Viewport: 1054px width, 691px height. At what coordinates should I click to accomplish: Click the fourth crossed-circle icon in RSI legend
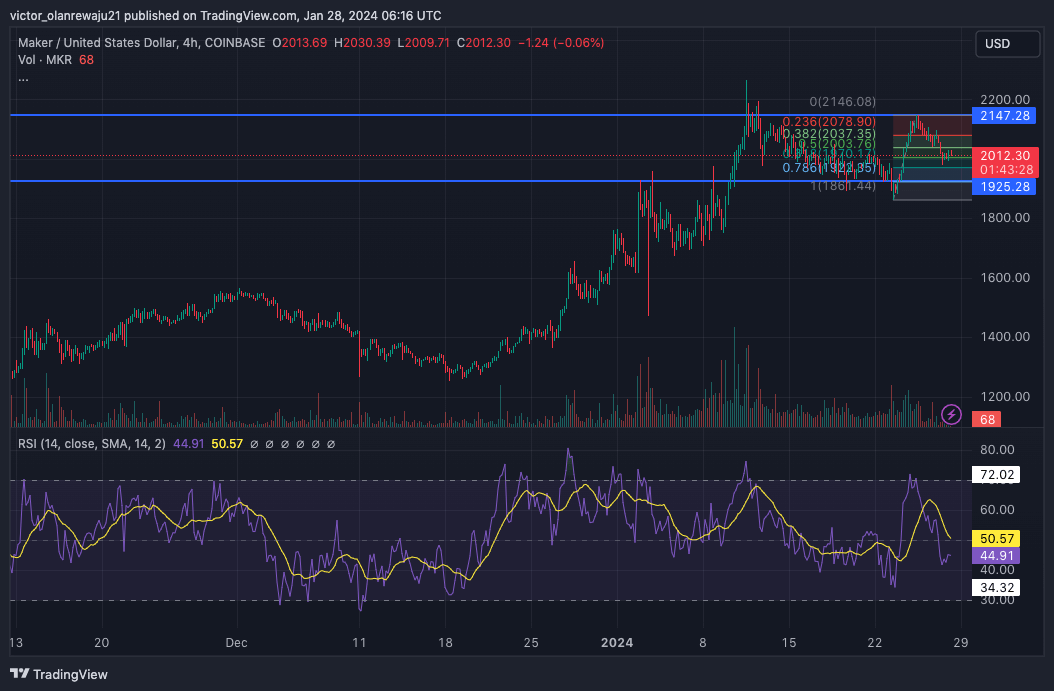pyautogui.click(x=300, y=444)
